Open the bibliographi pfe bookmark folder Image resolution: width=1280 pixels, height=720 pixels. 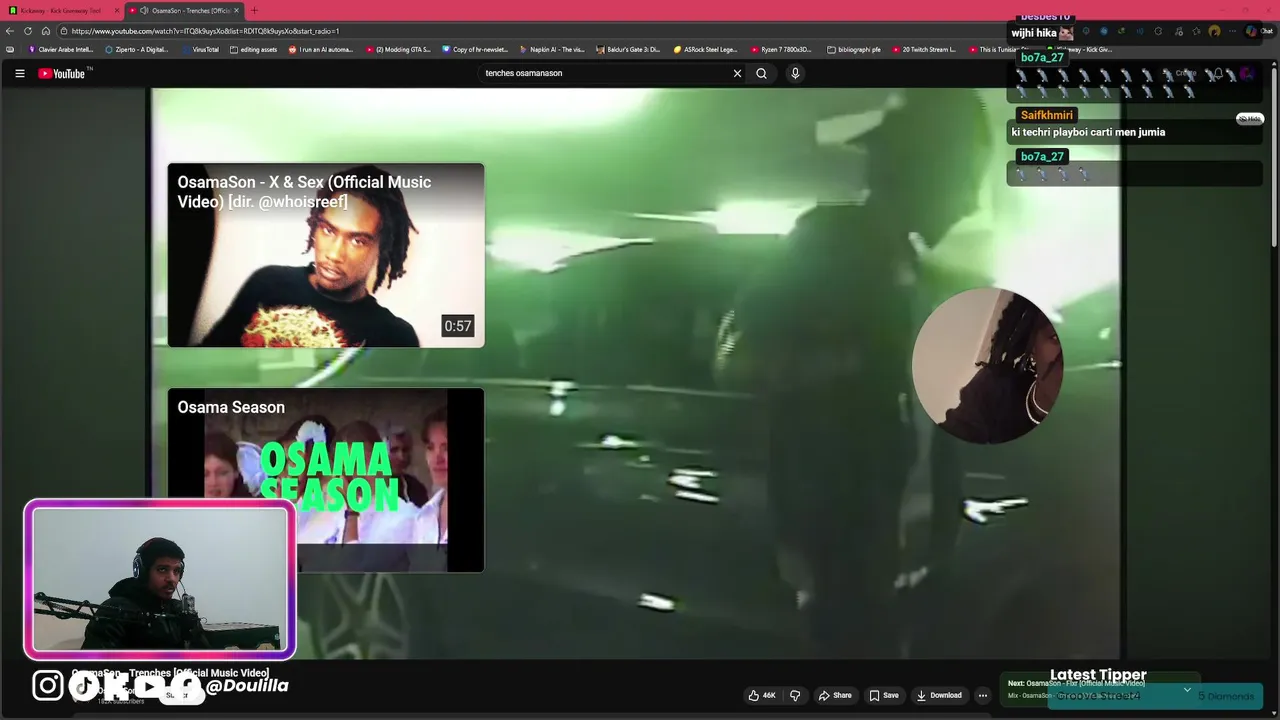click(854, 49)
